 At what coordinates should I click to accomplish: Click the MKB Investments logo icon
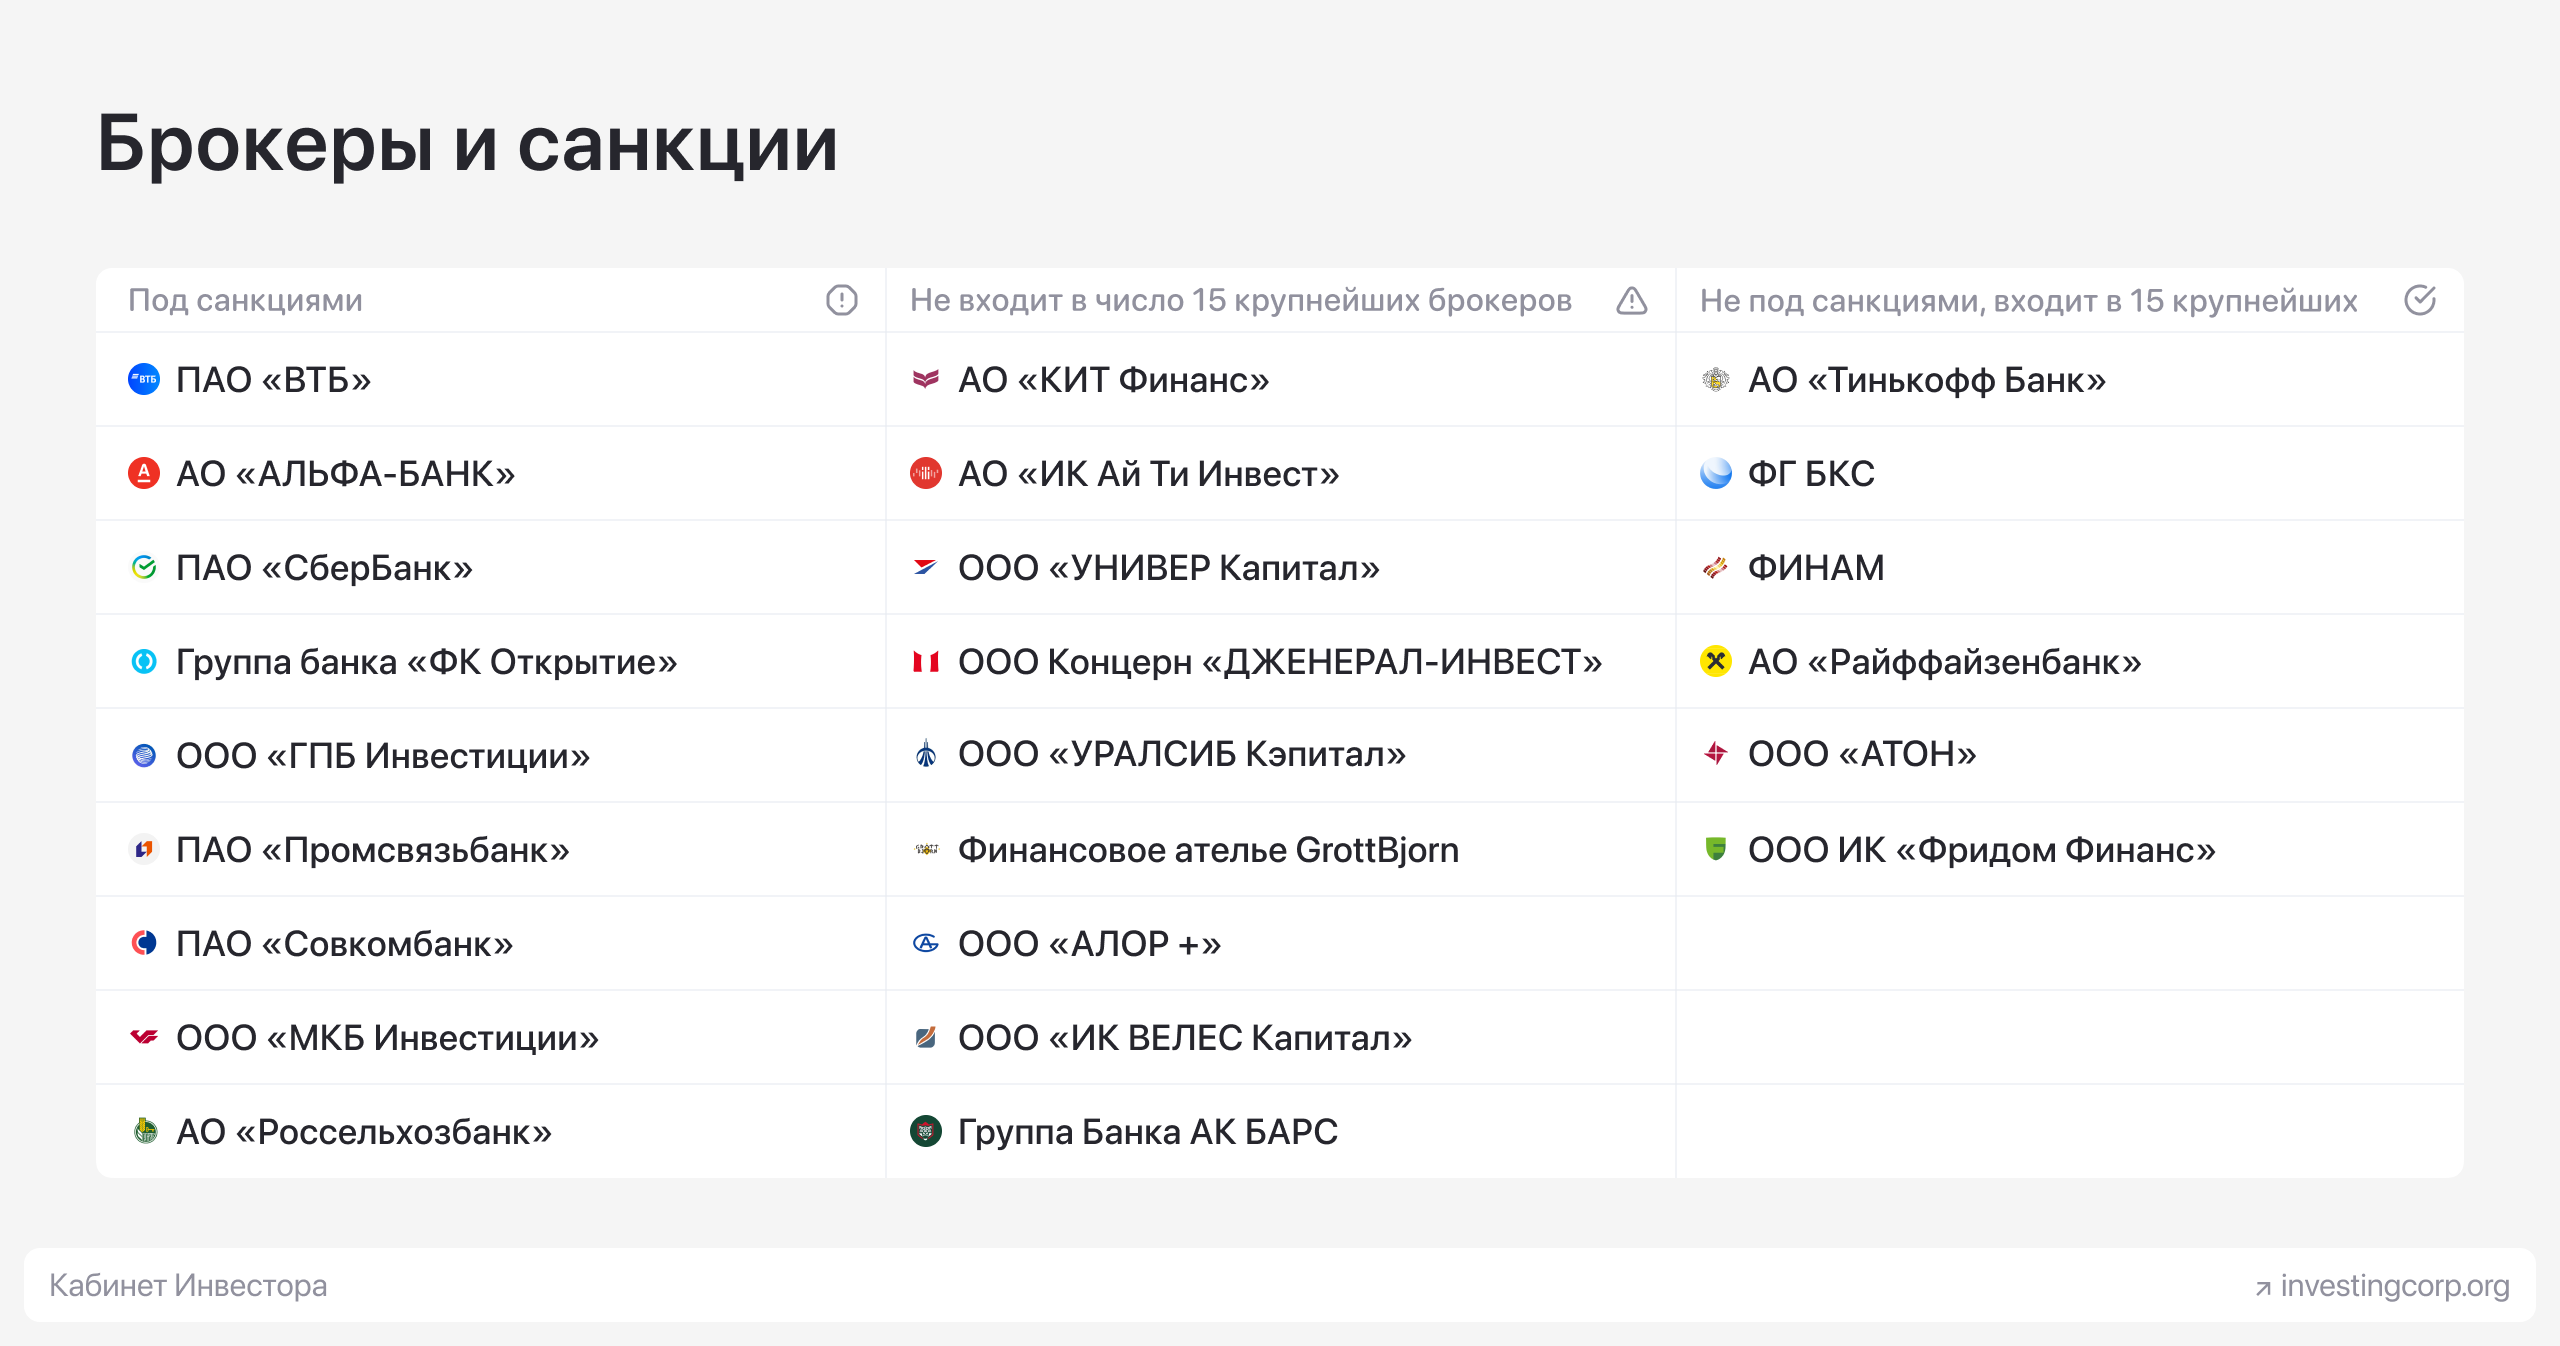(144, 1037)
